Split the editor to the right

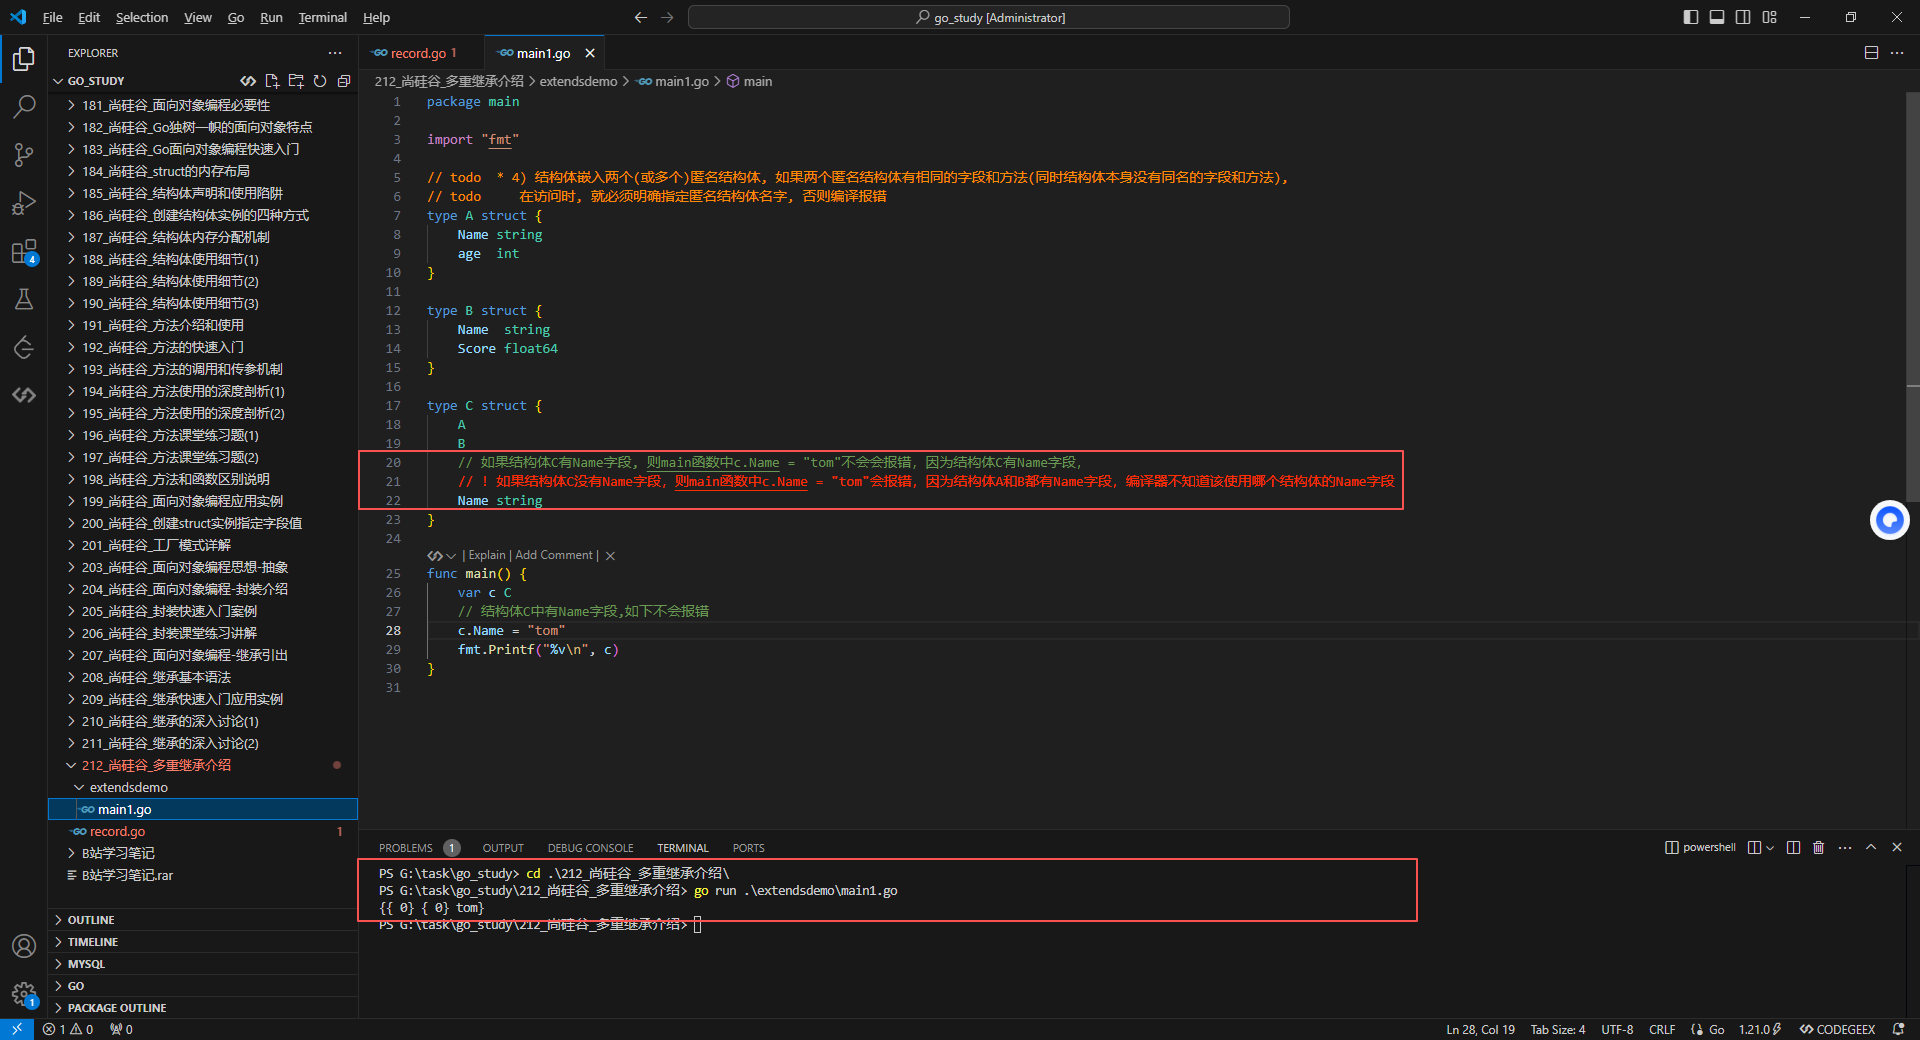(x=1871, y=53)
